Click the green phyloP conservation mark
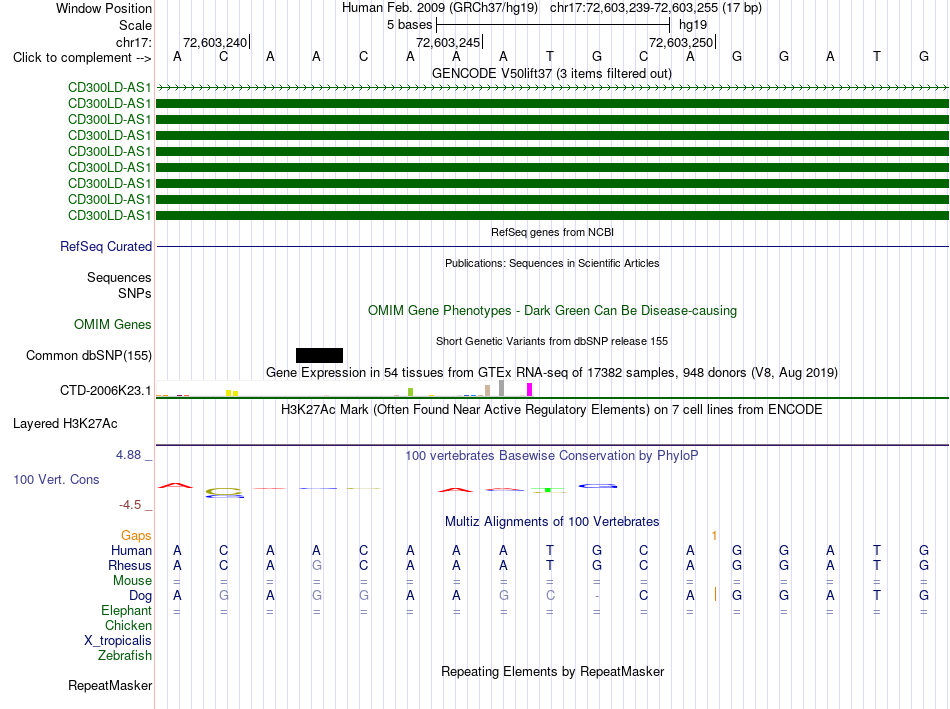The height and width of the screenshot is (709, 950). click(549, 490)
